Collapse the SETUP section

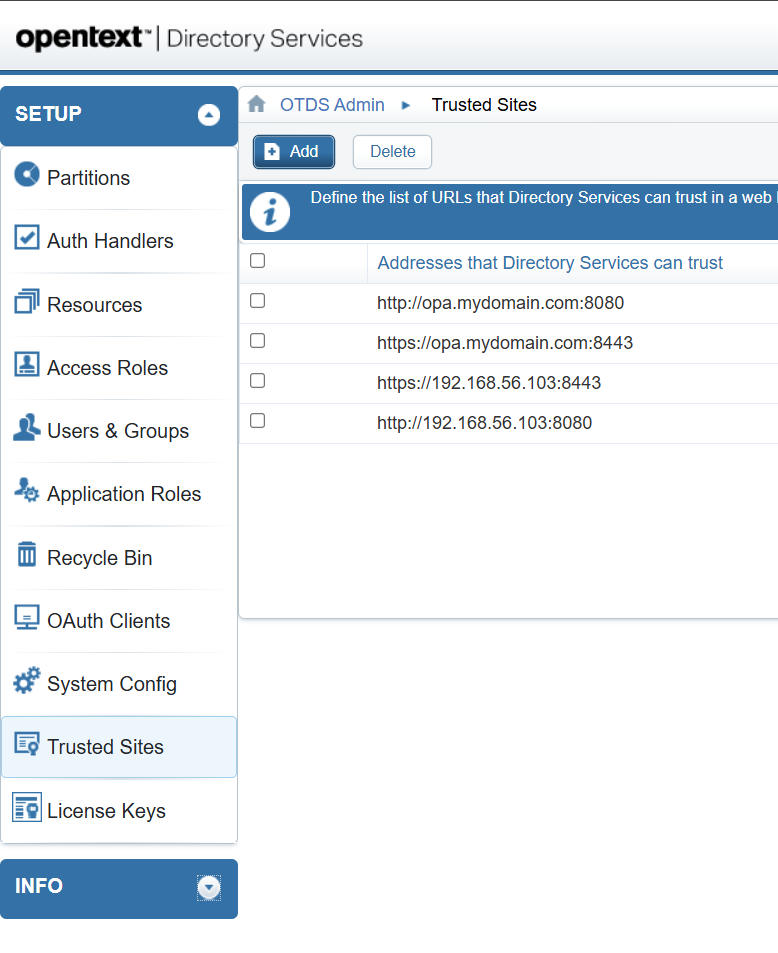[208, 115]
